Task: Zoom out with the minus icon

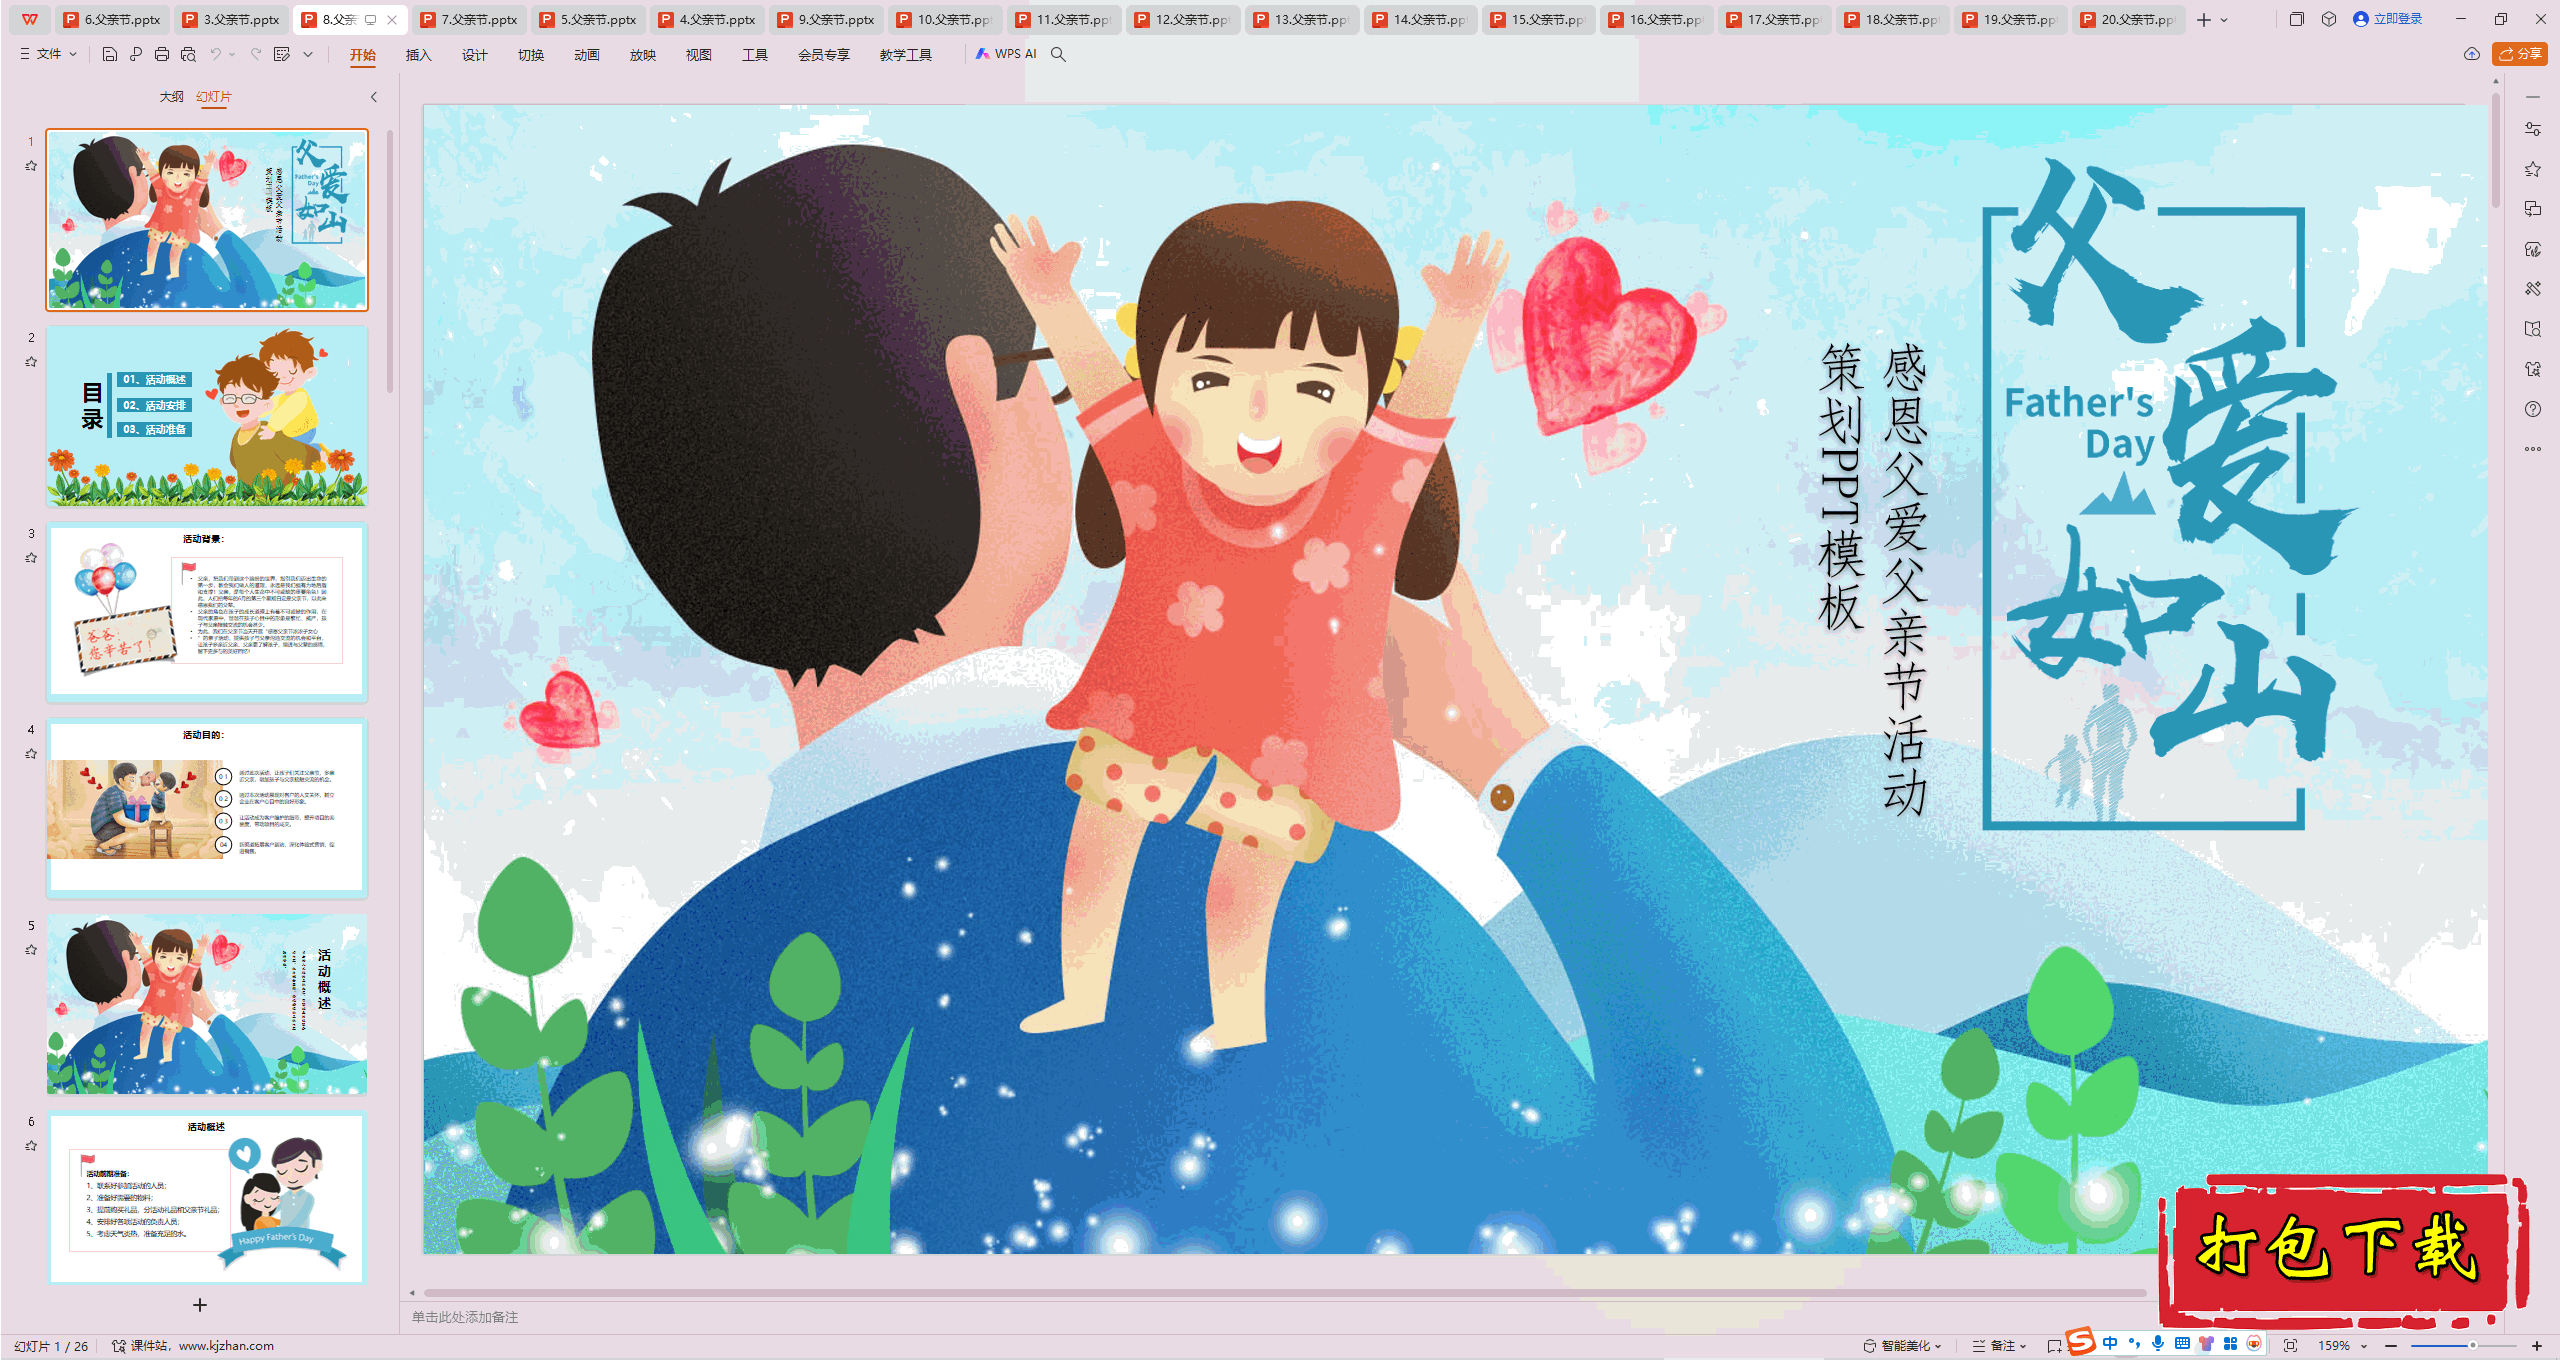Action: 2391,1346
